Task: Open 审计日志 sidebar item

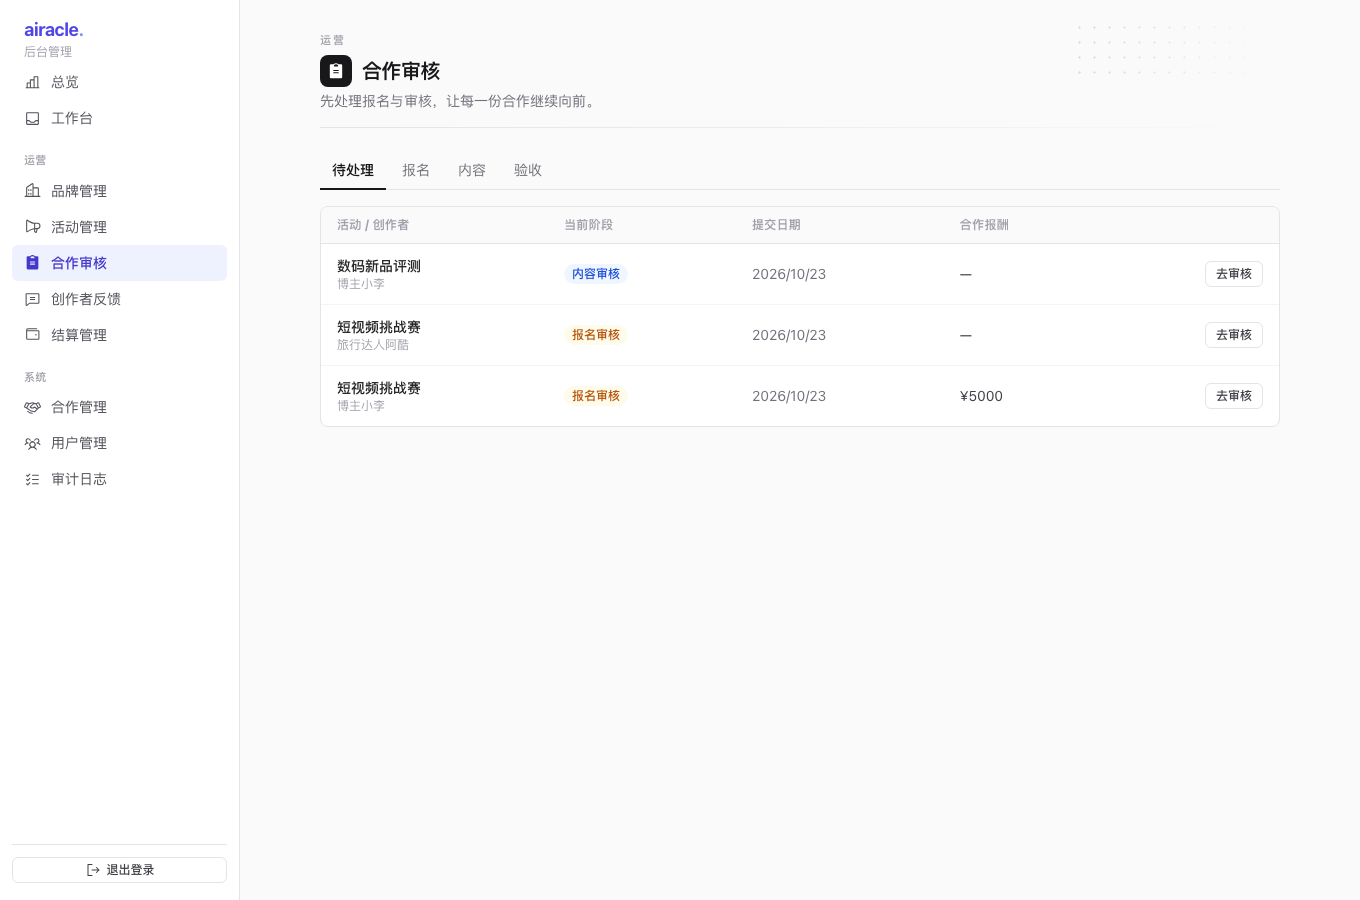Action: pyautogui.click(x=119, y=479)
